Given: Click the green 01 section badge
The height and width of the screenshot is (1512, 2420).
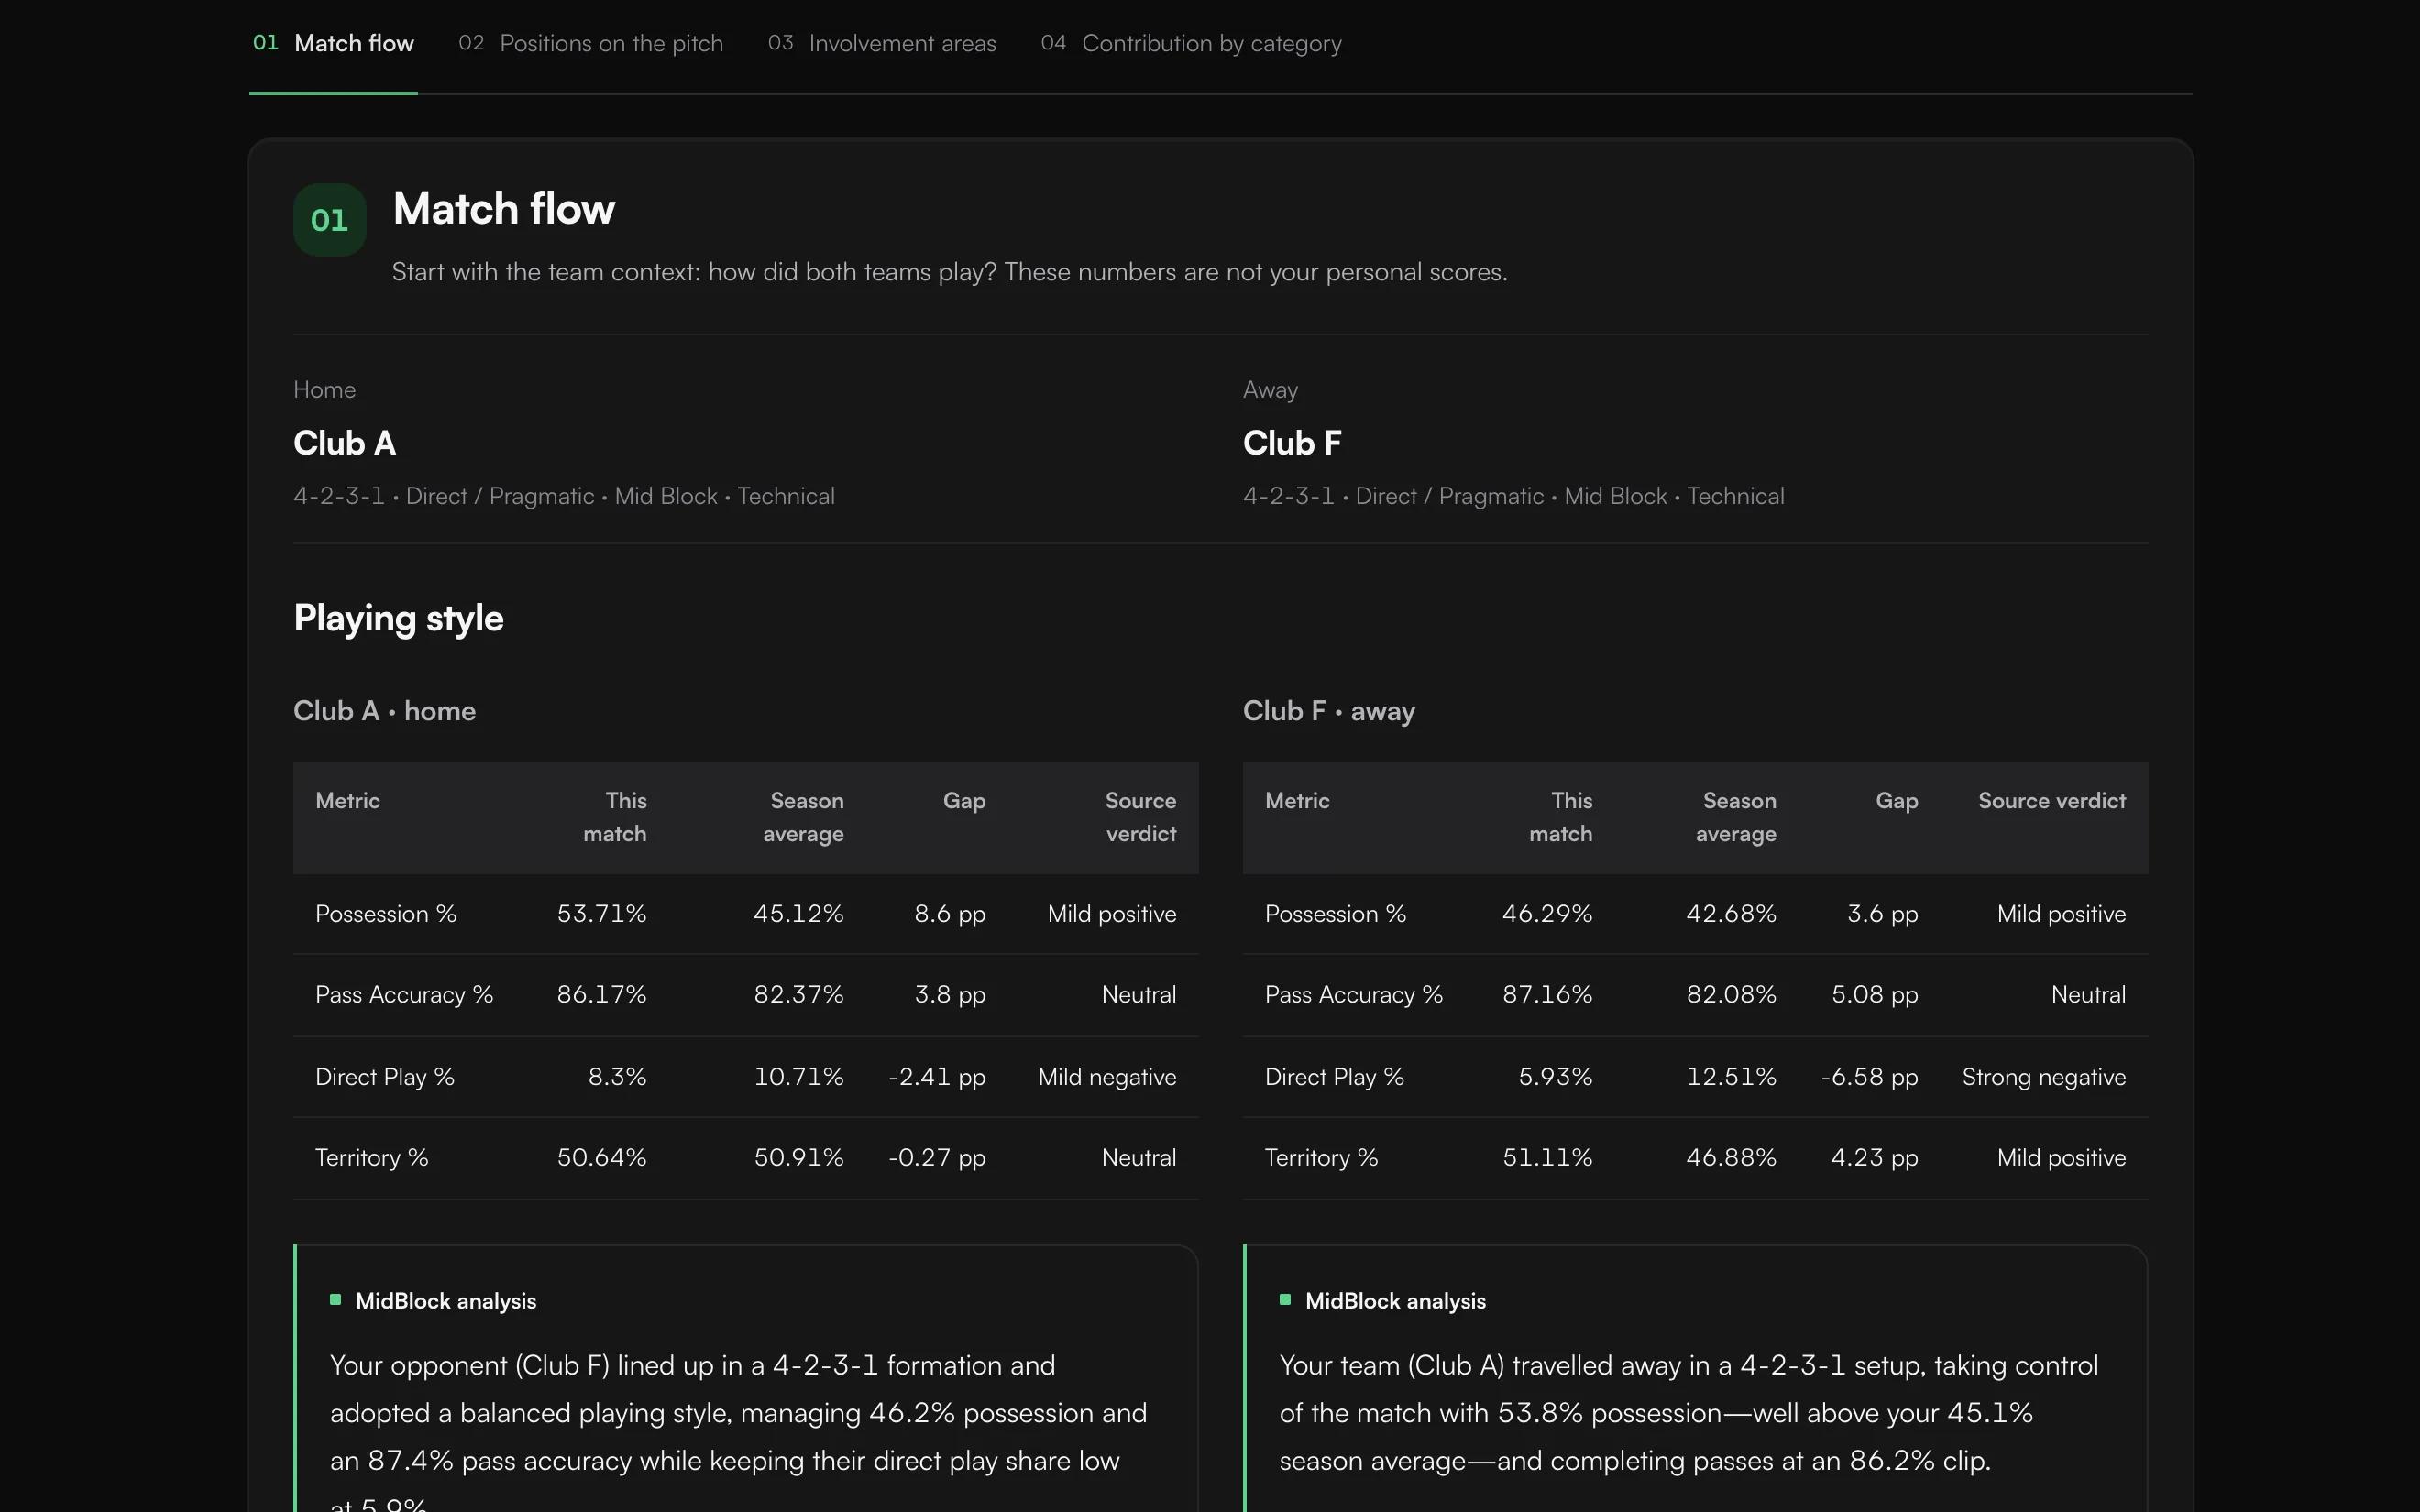Looking at the screenshot, I should [x=329, y=220].
